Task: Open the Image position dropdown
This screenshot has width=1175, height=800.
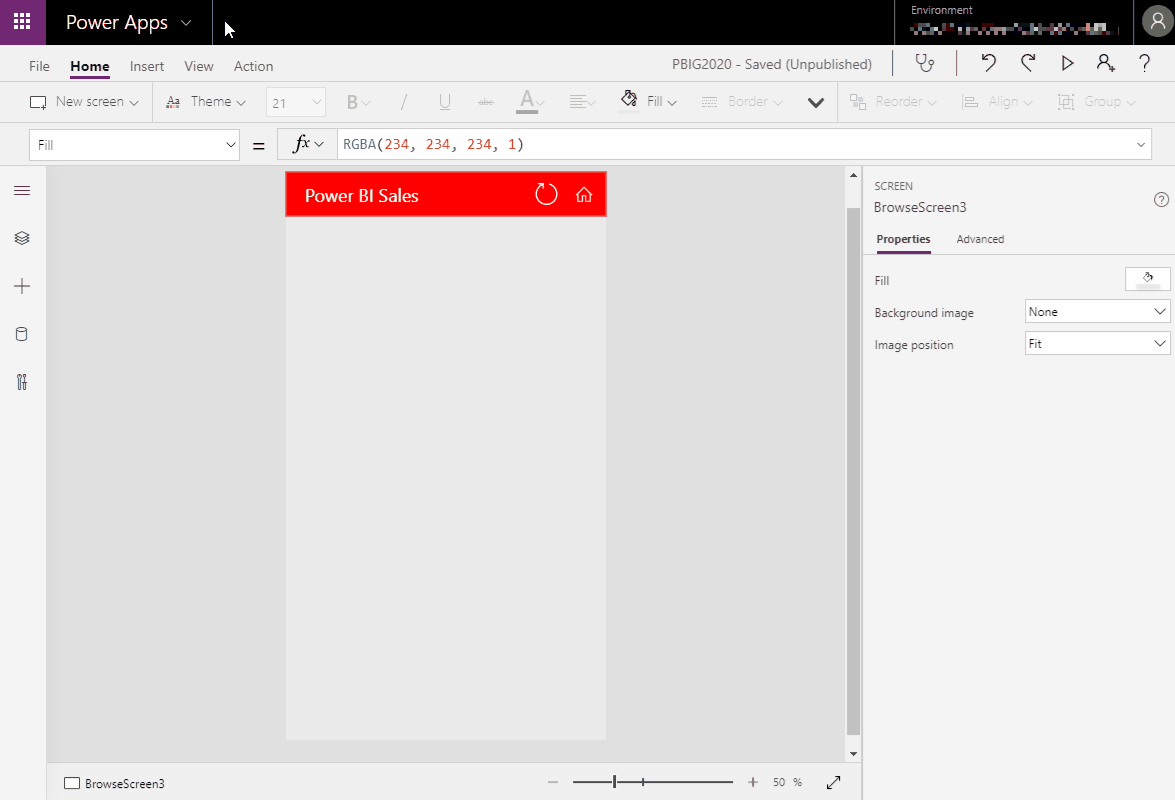Action: 1097,344
